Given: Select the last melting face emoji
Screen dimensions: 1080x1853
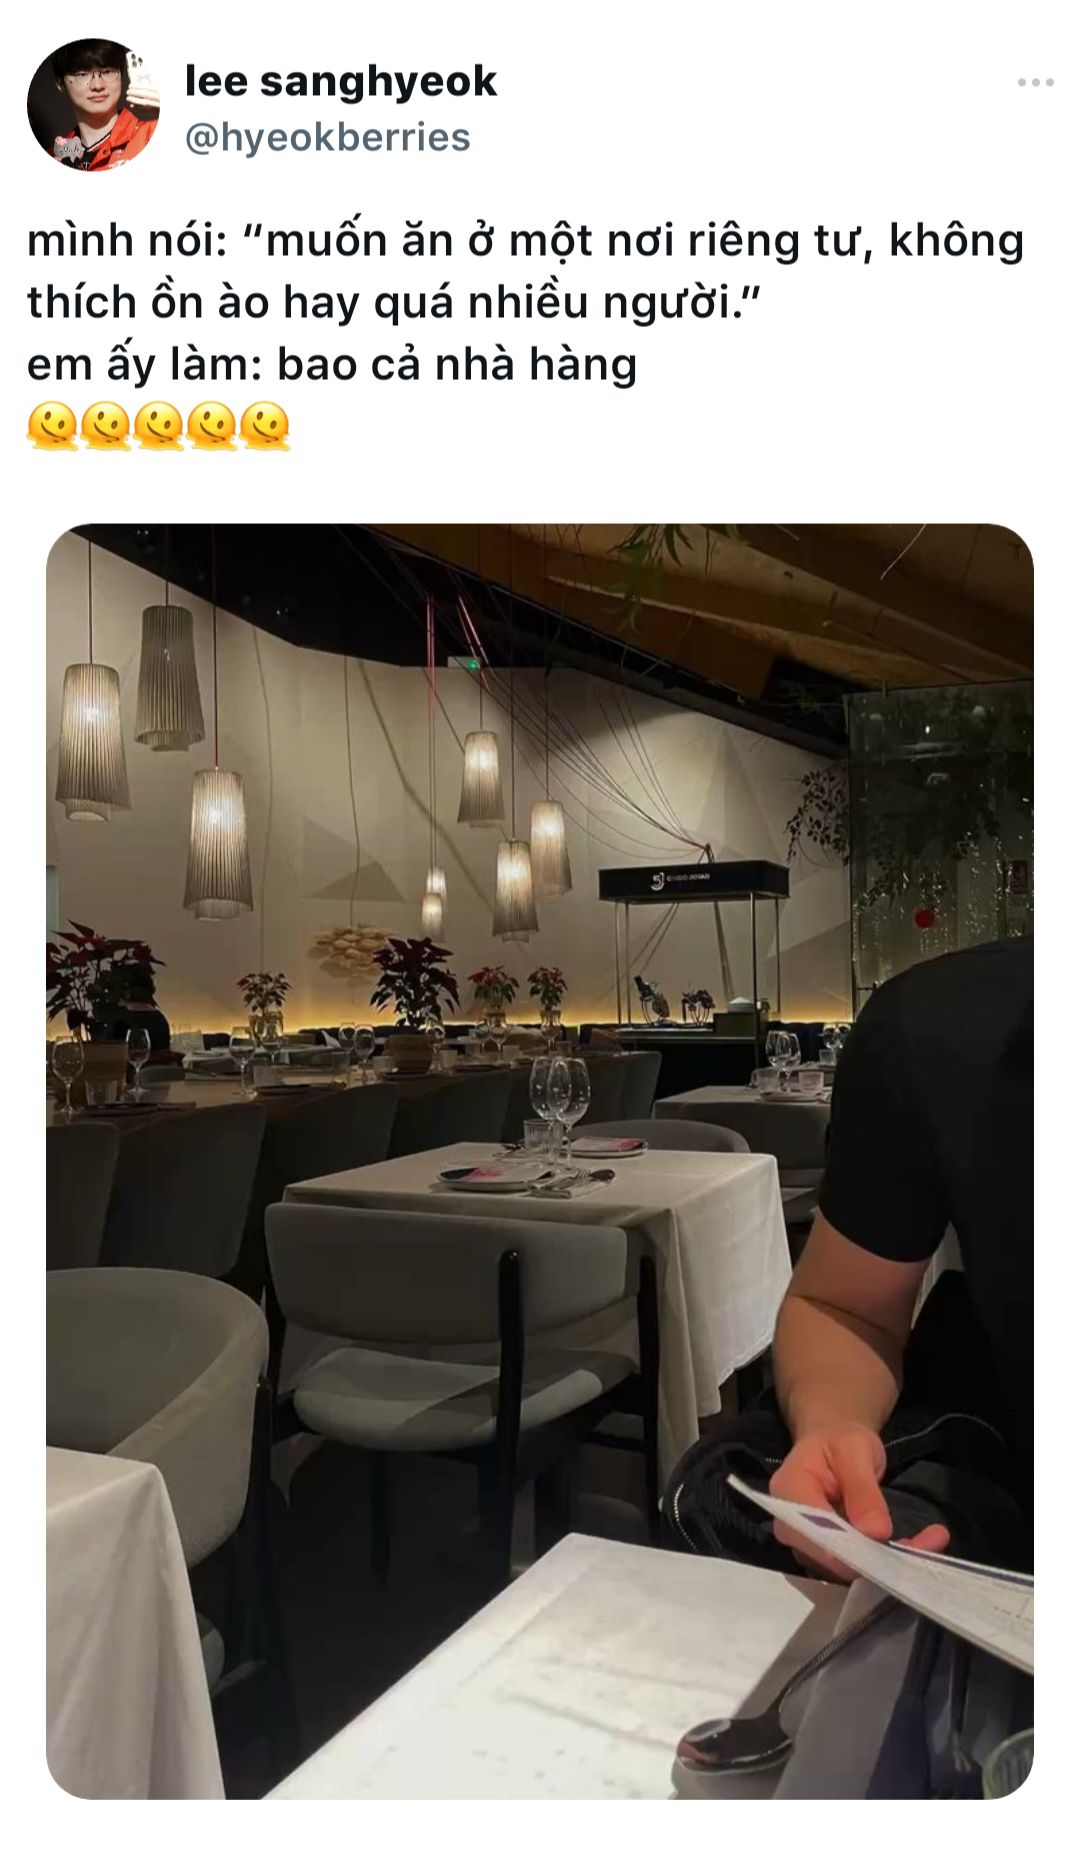Looking at the screenshot, I should click(x=265, y=427).
